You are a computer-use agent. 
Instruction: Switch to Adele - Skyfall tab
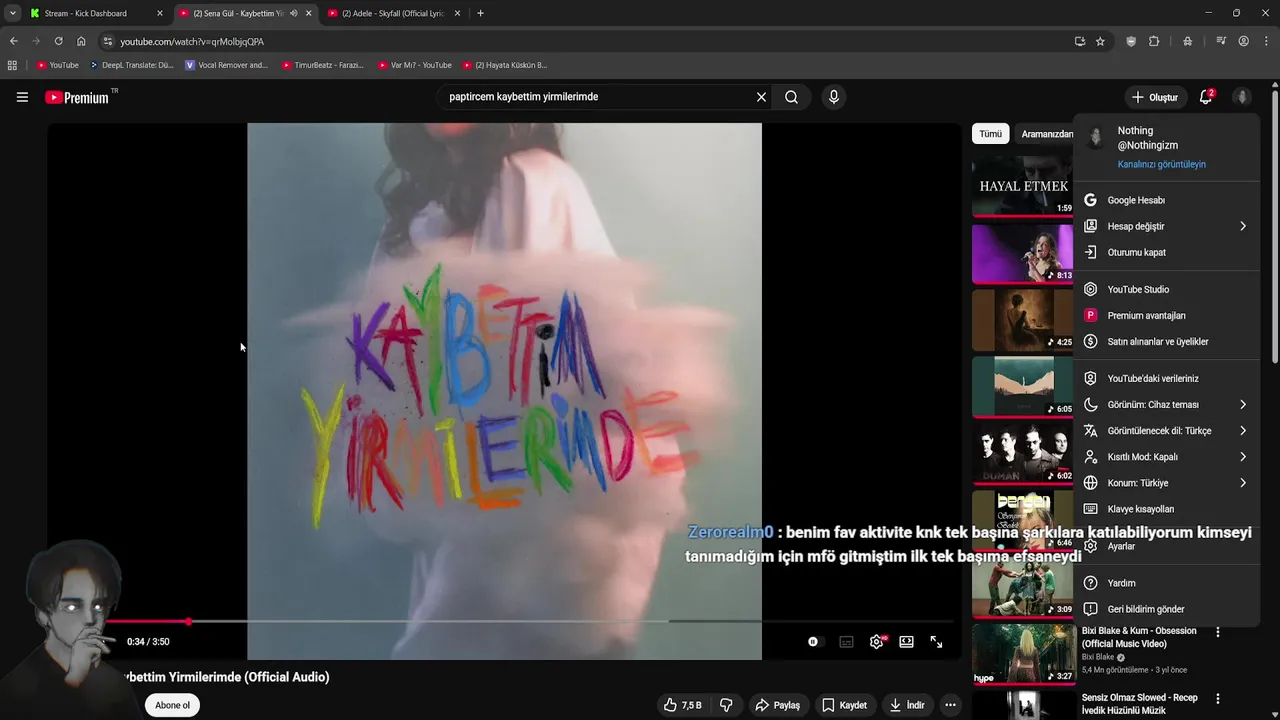tap(394, 13)
